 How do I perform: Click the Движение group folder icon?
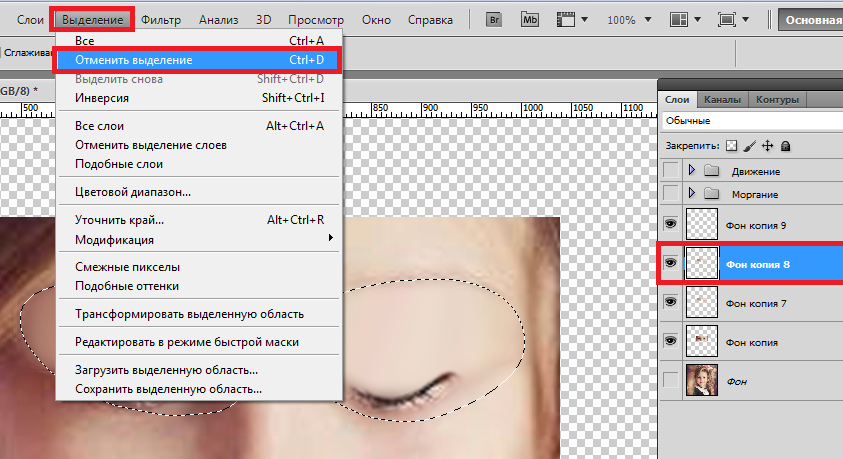(x=712, y=170)
